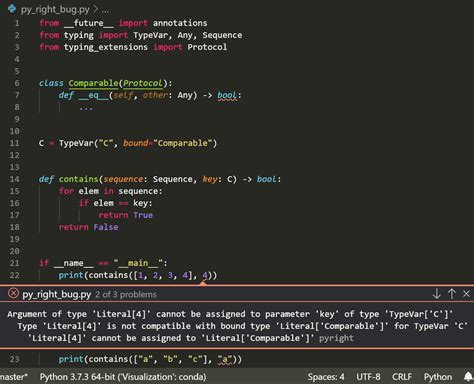Image resolution: width=474 pixels, height=384 pixels.
Task: Click underlined bool return type on line 7
Action: [227, 95]
